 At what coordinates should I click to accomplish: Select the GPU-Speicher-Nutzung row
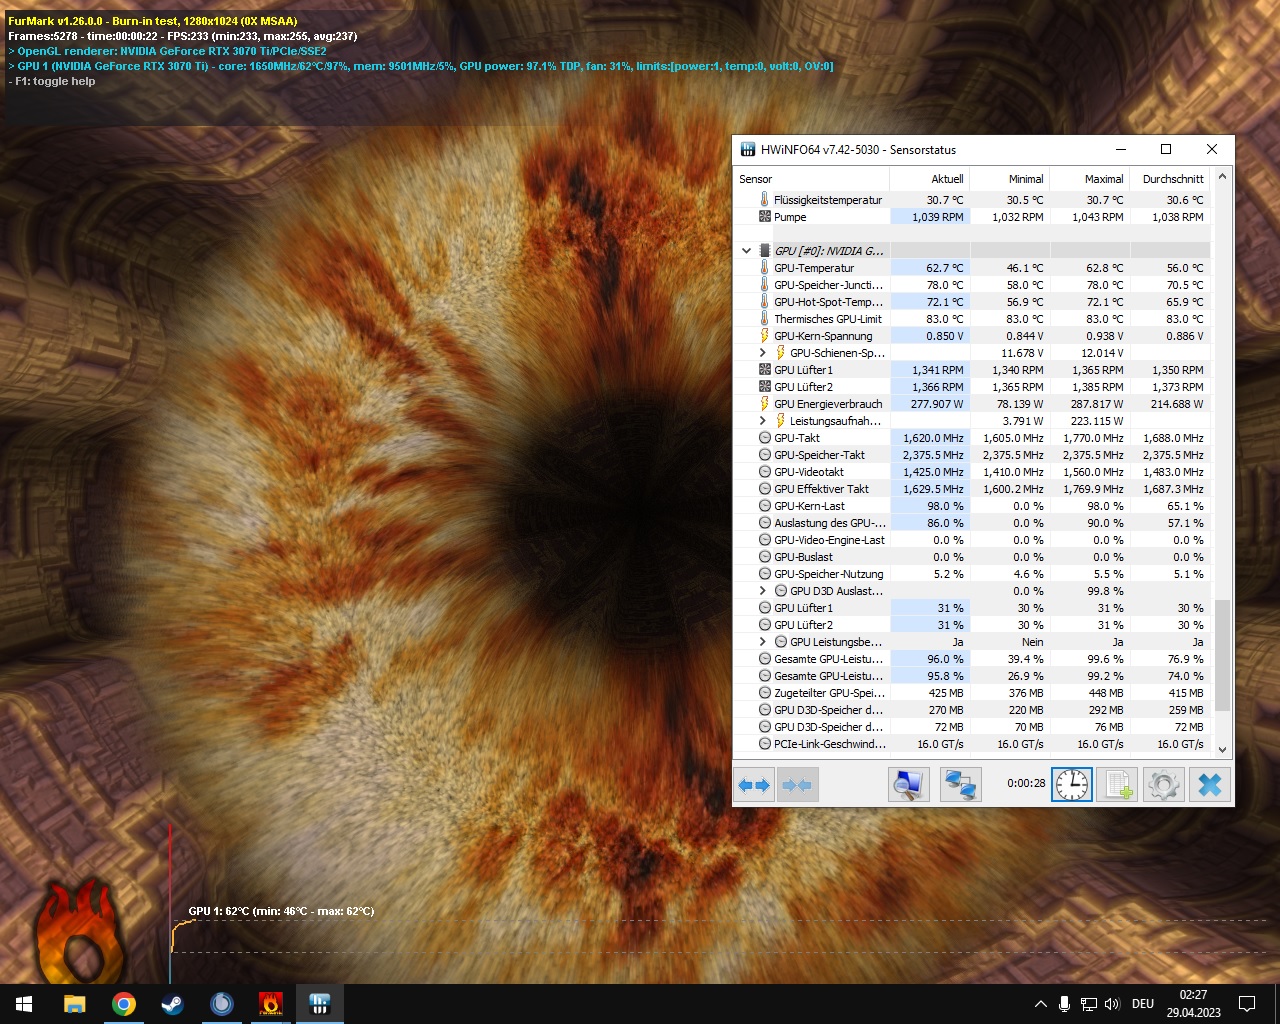(x=972, y=573)
